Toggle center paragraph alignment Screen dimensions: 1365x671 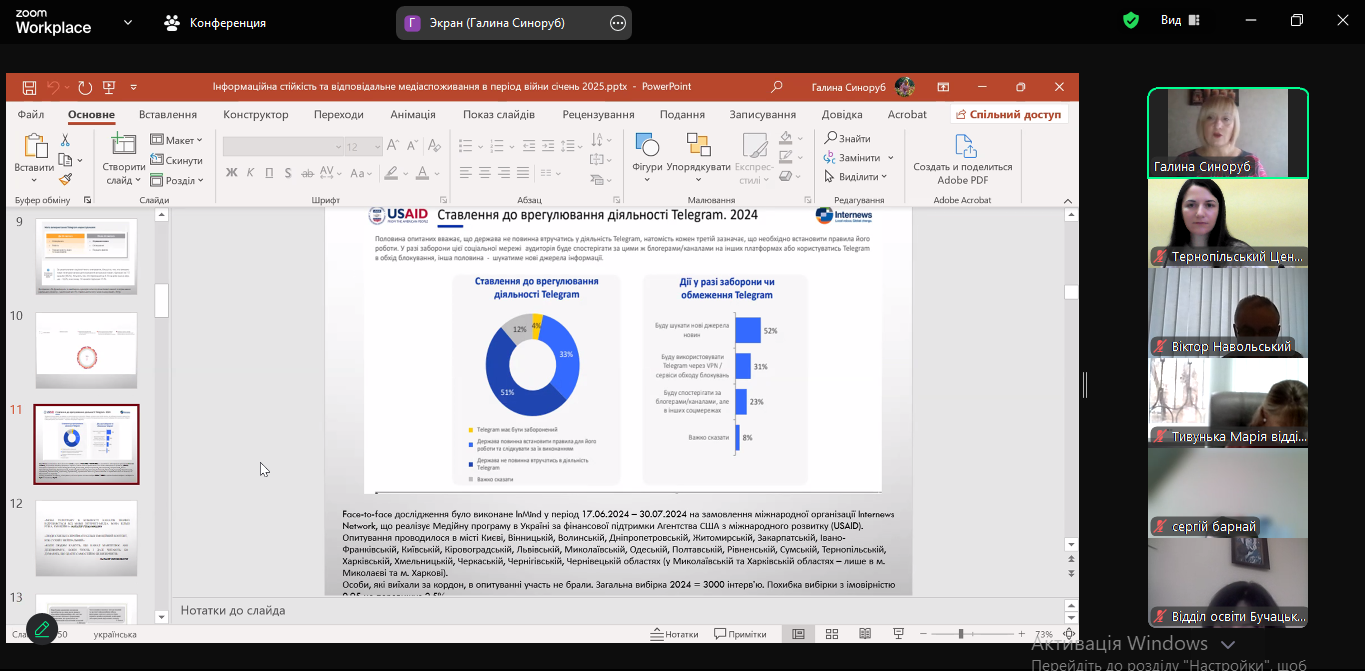[485, 173]
